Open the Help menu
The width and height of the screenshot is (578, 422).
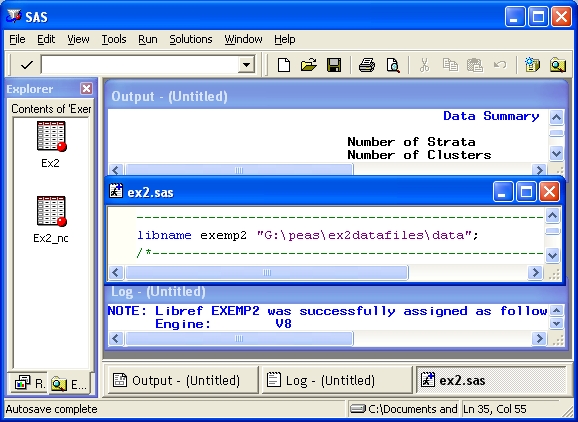tap(285, 39)
